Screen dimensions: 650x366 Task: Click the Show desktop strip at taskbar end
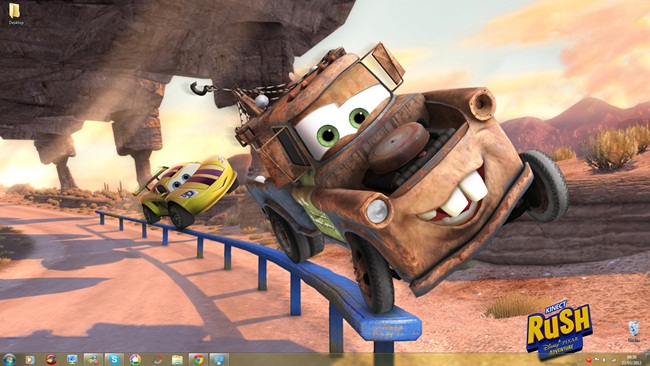tap(647, 359)
